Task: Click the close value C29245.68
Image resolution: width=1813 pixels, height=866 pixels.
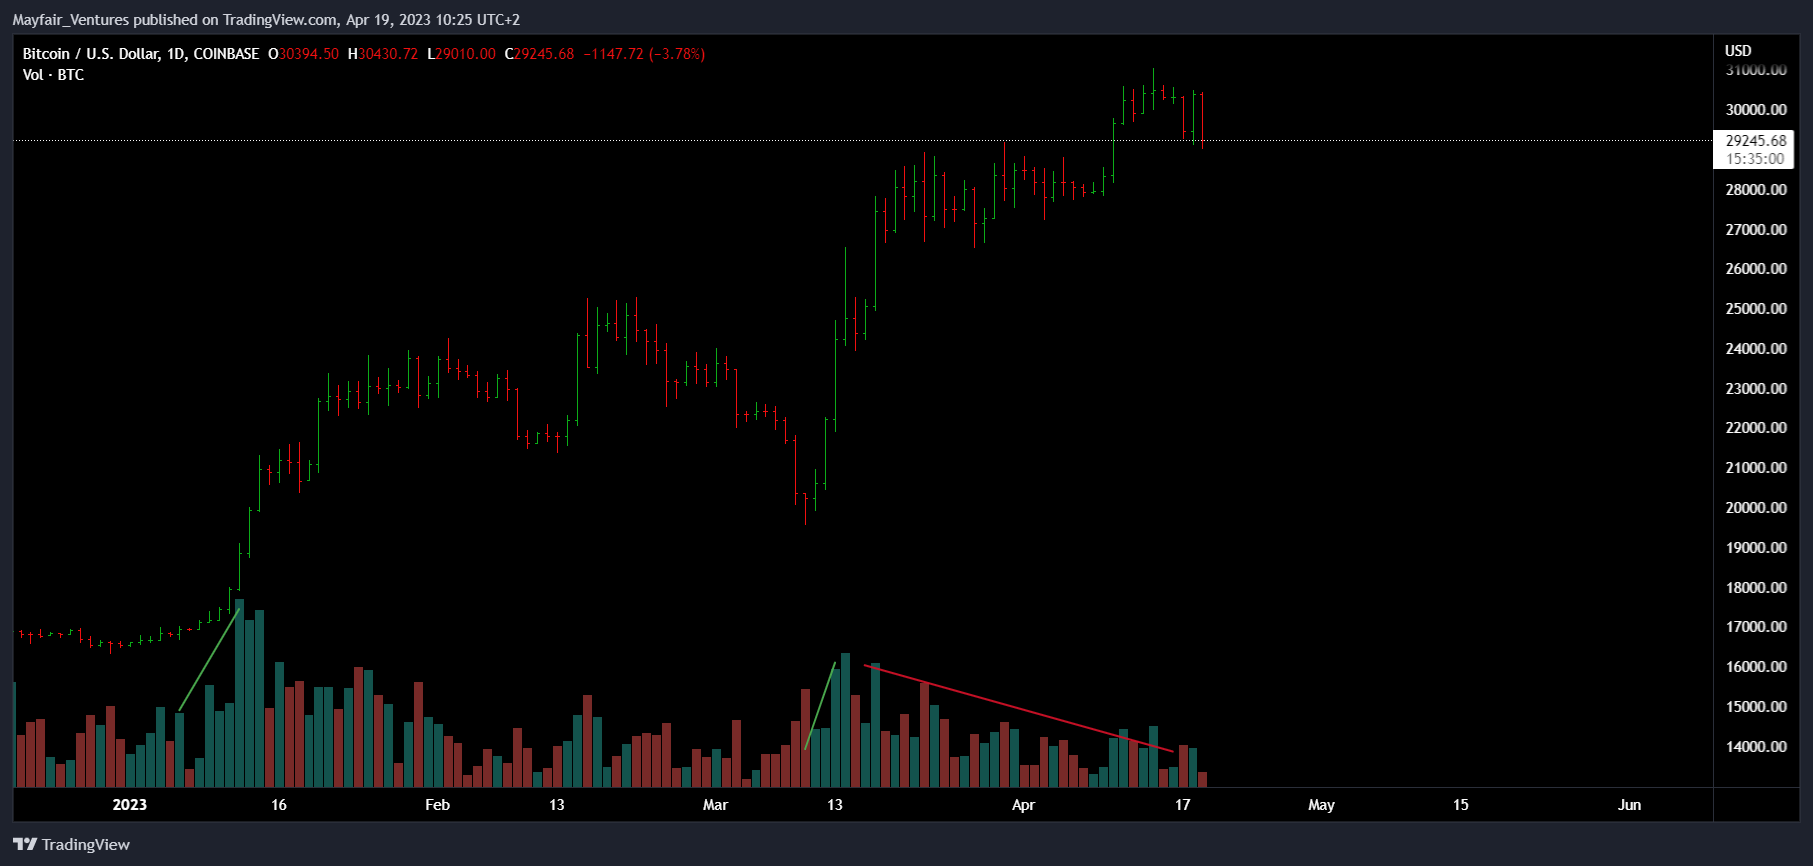Action: coord(539,54)
